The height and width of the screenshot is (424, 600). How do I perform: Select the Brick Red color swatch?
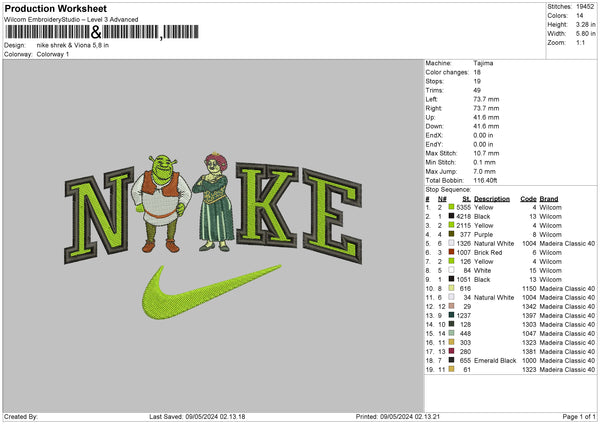(x=451, y=252)
